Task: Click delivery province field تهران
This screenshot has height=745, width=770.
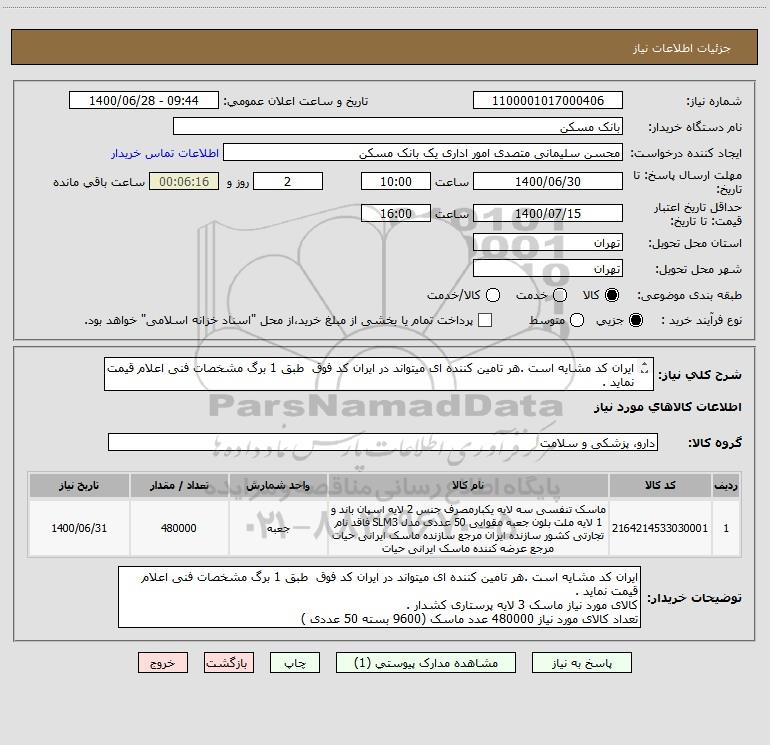Action: tap(548, 243)
